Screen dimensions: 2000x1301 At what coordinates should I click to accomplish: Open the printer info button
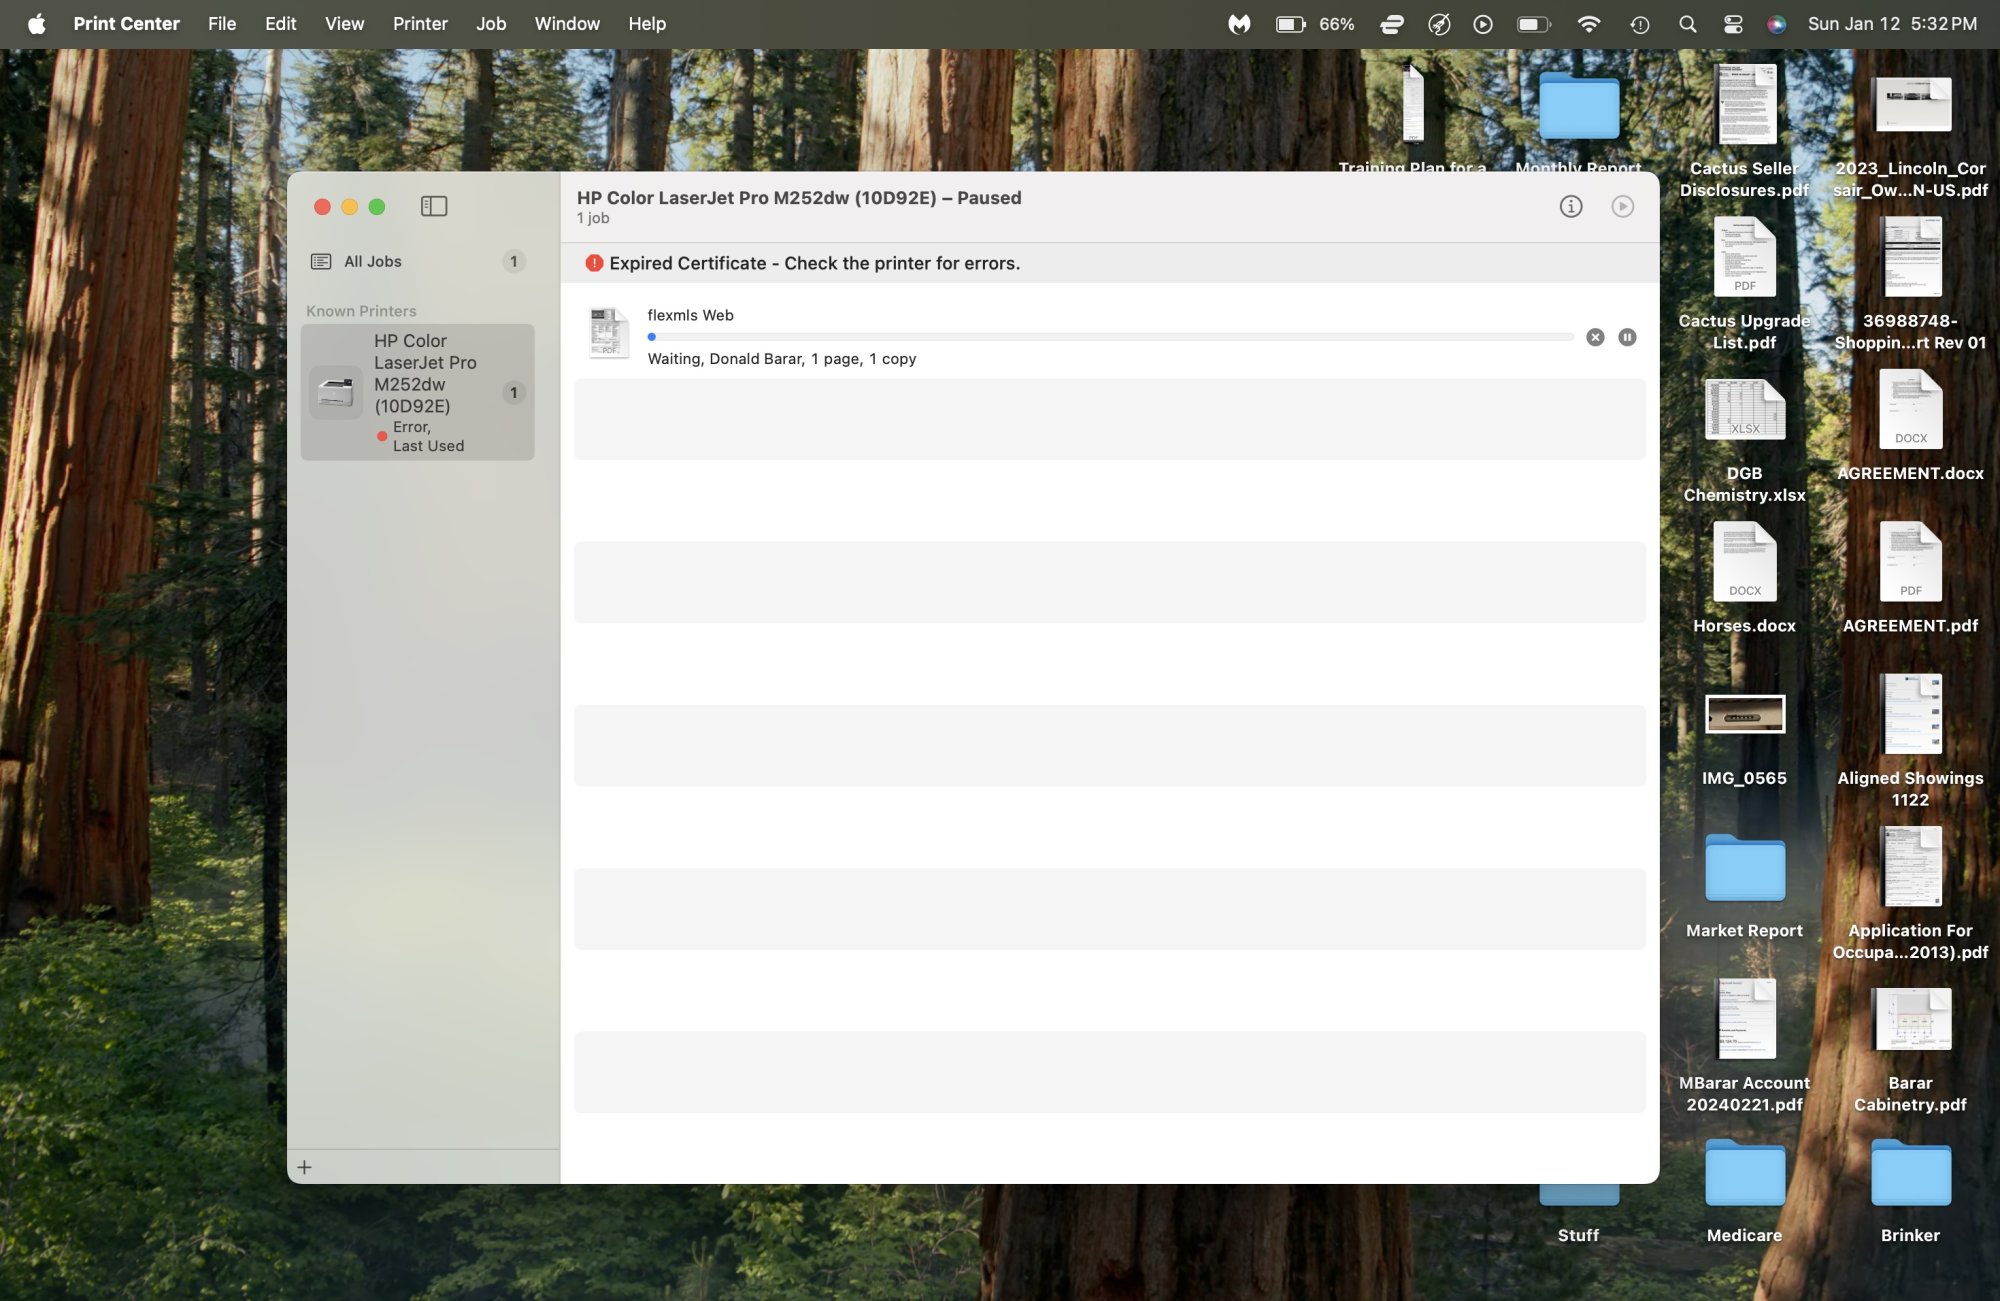[1571, 206]
